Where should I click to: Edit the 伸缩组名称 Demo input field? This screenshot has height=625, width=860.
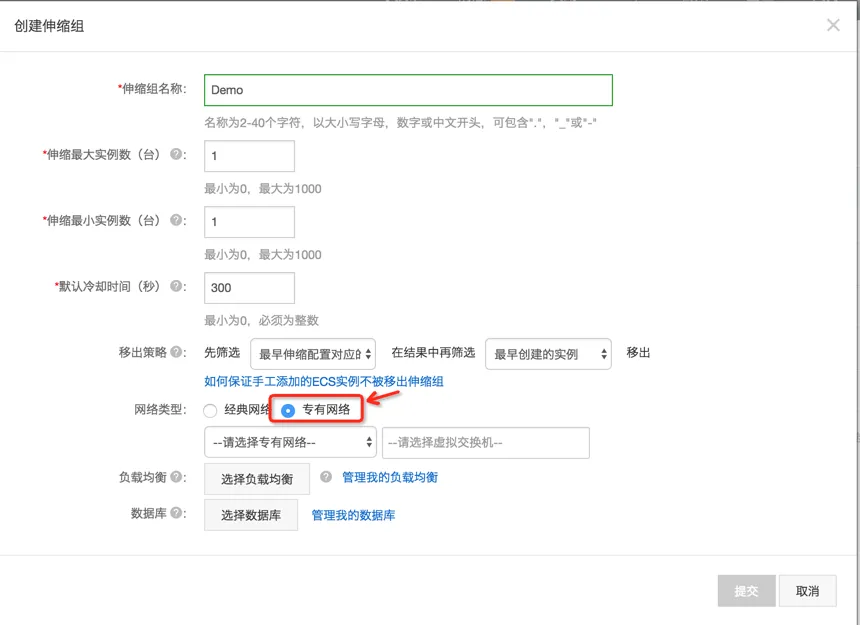[x=408, y=89]
